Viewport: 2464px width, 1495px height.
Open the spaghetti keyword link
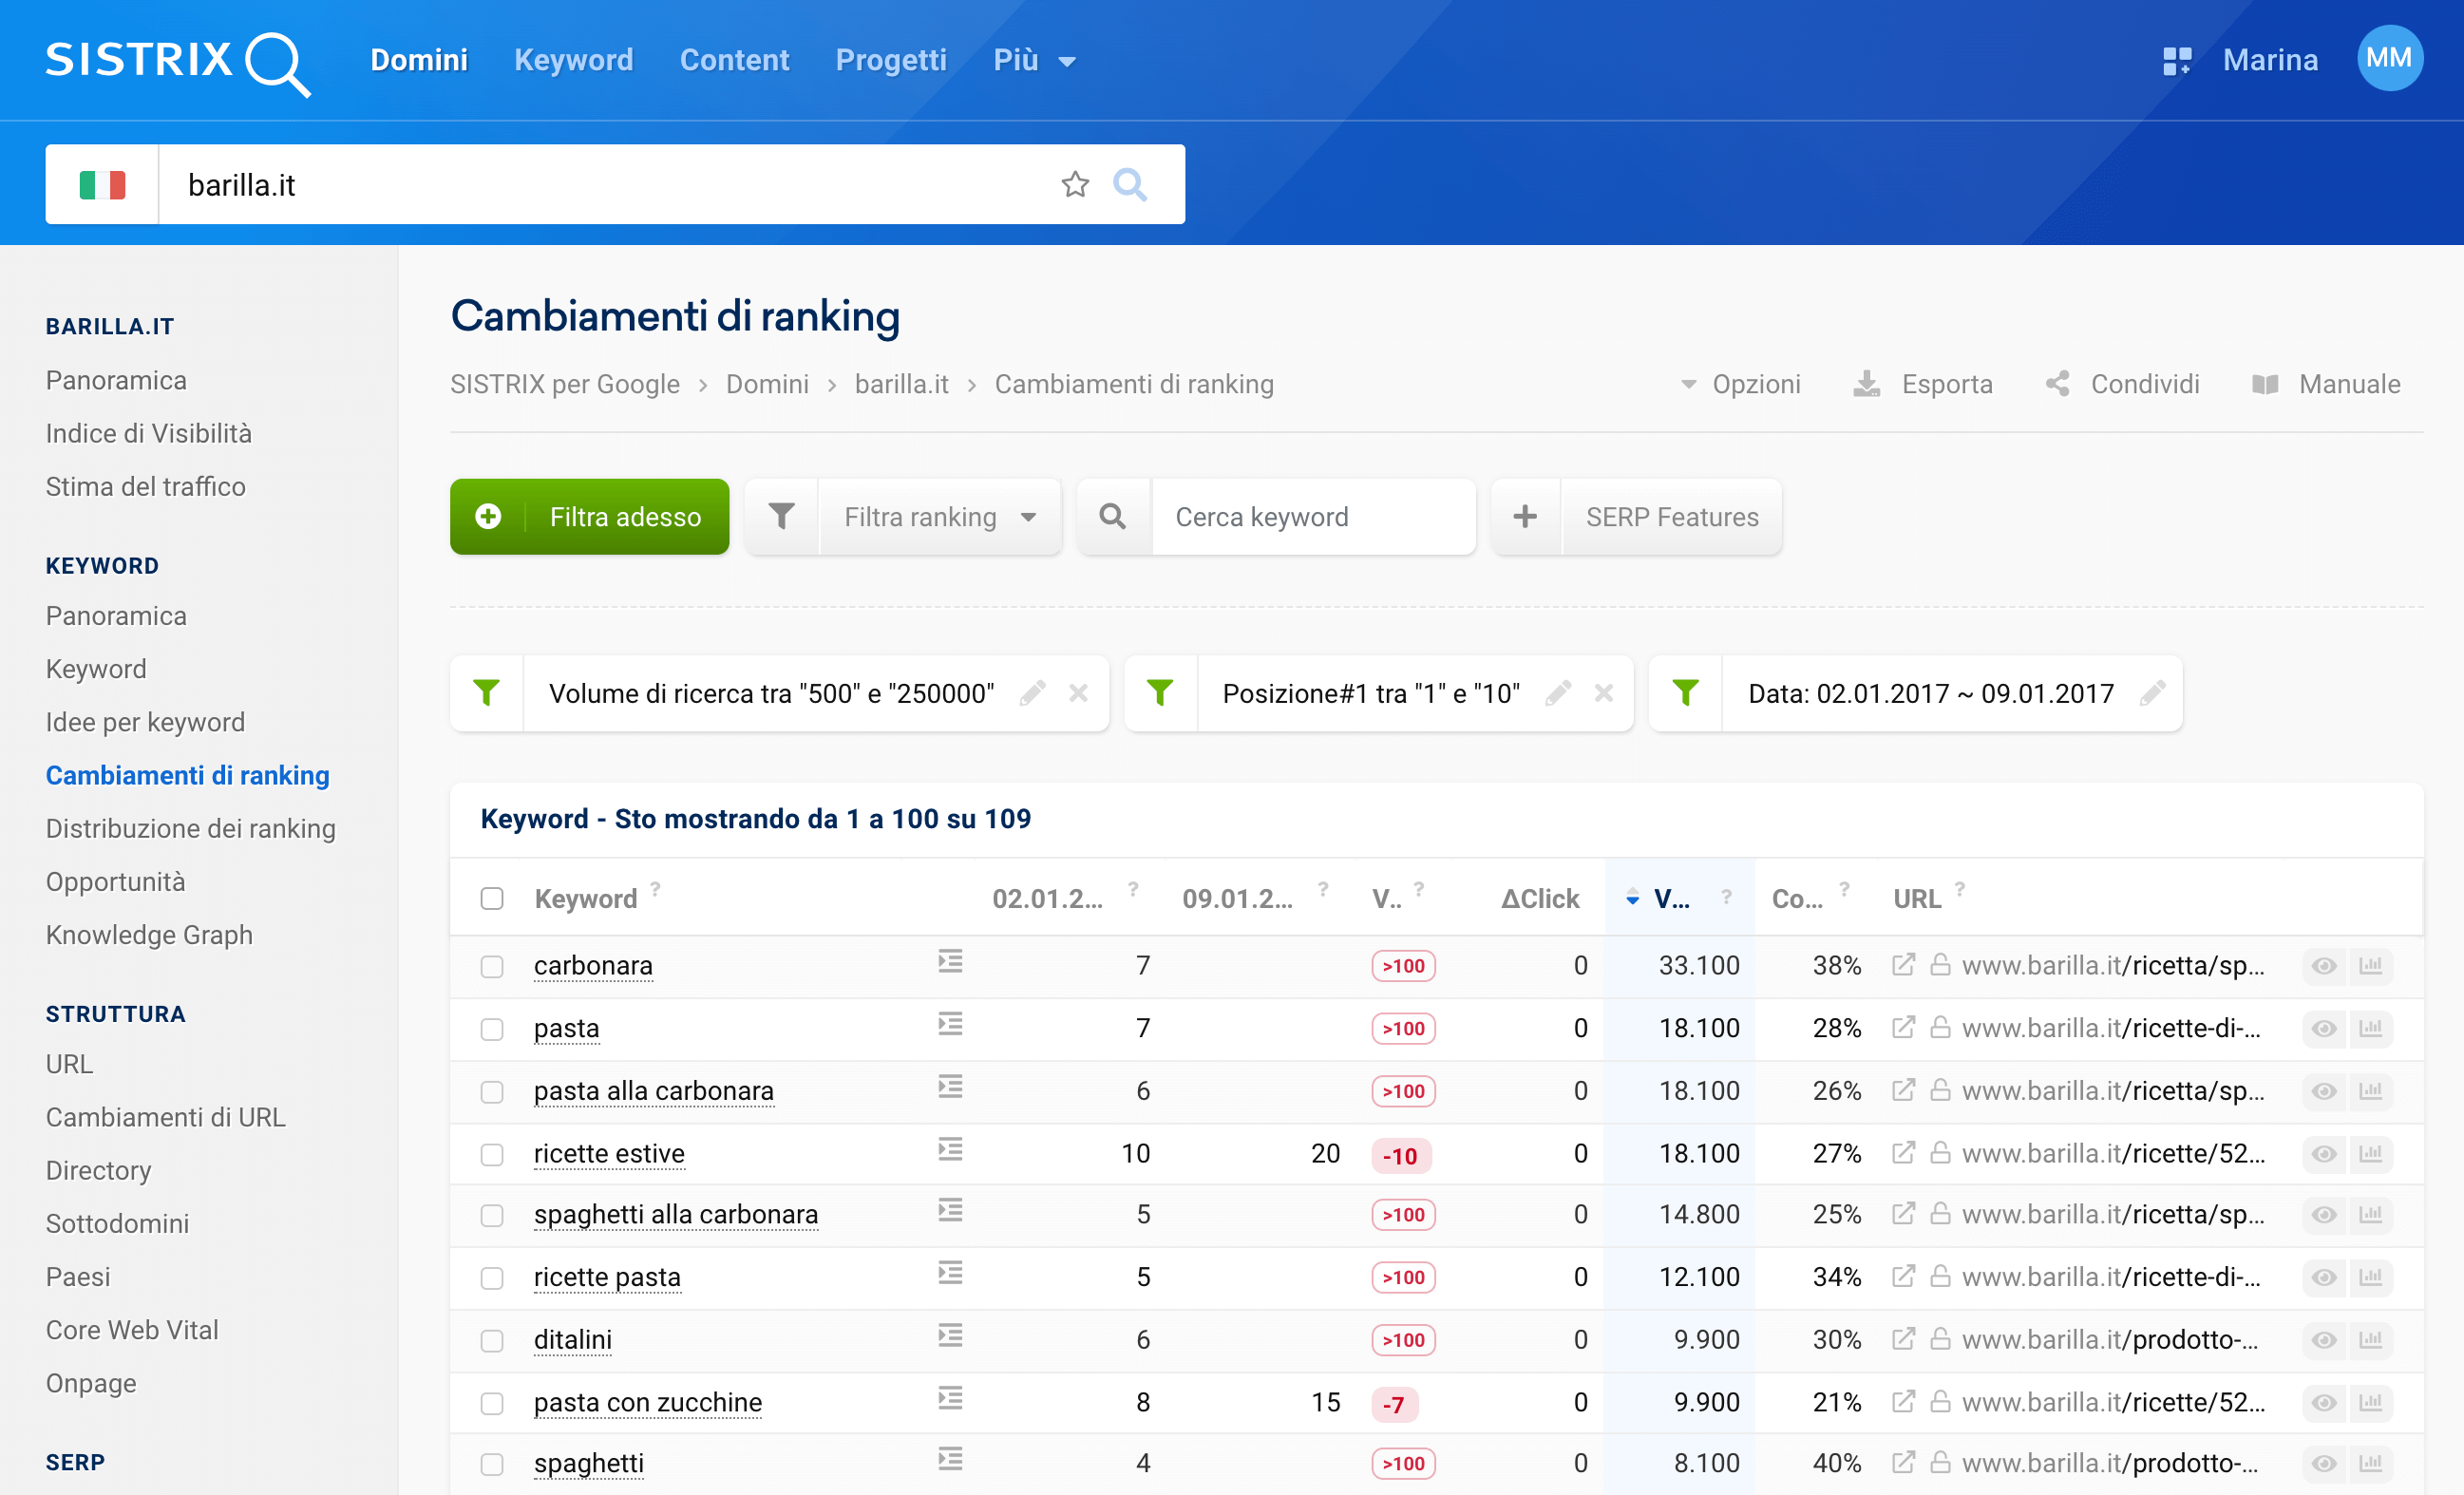click(589, 1463)
